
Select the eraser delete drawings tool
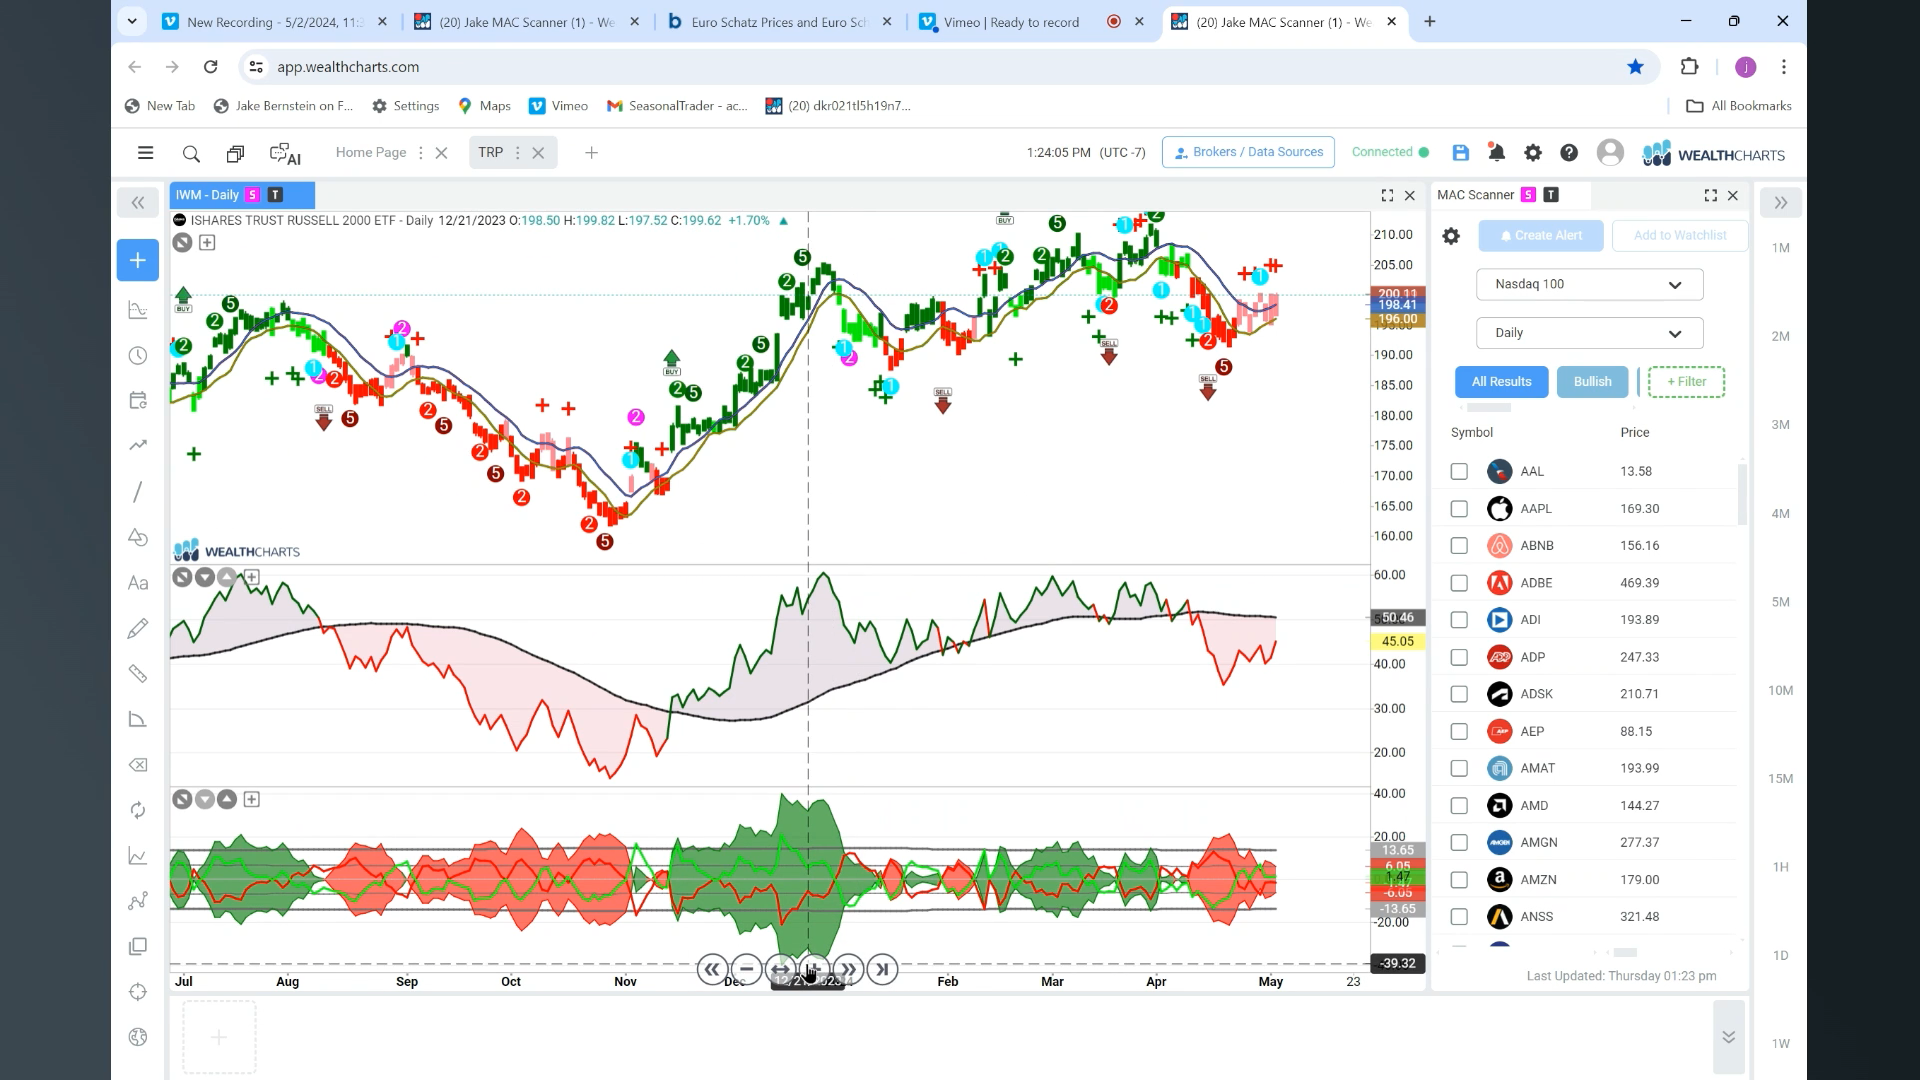[138, 765]
